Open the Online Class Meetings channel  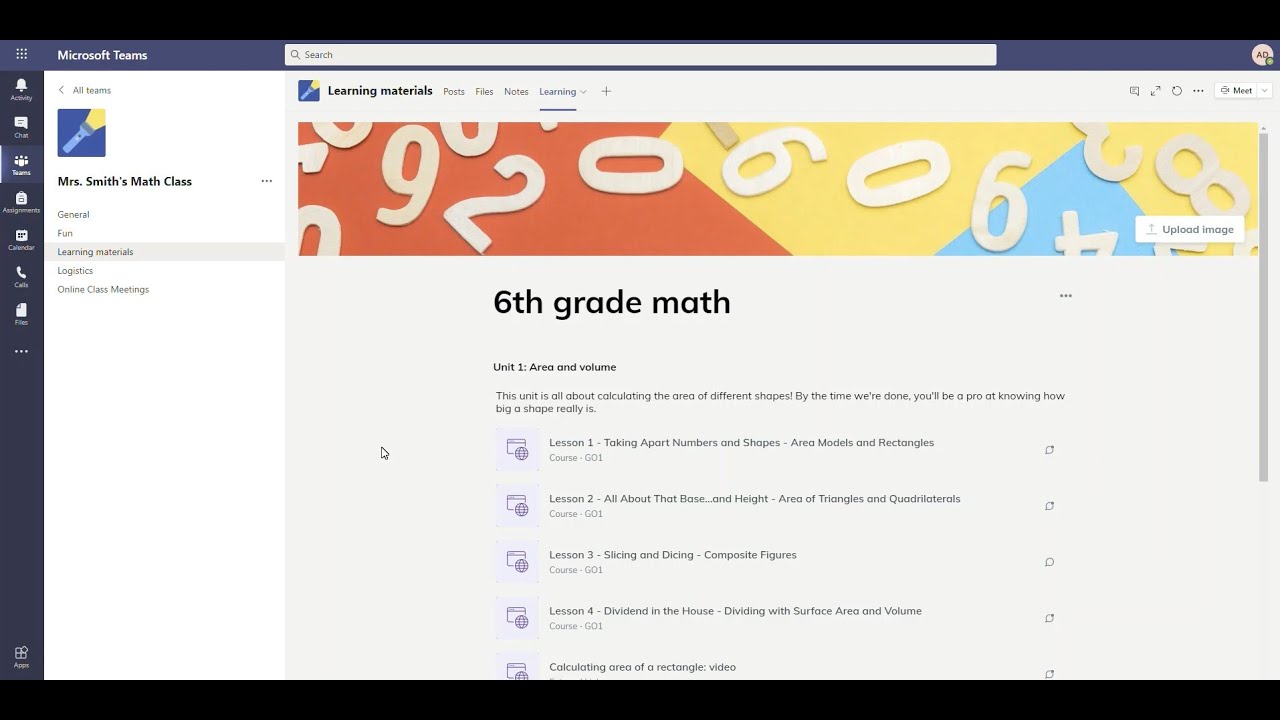tap(103, 289)
